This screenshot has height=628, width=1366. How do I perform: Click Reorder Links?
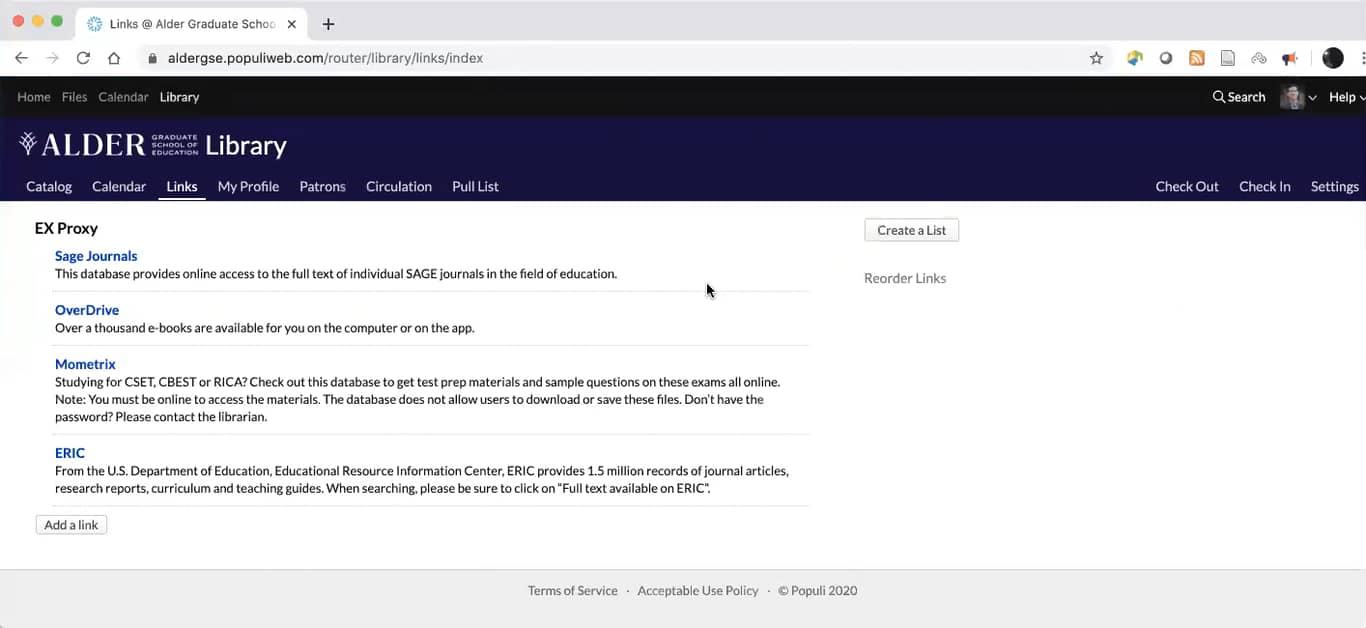905,278
